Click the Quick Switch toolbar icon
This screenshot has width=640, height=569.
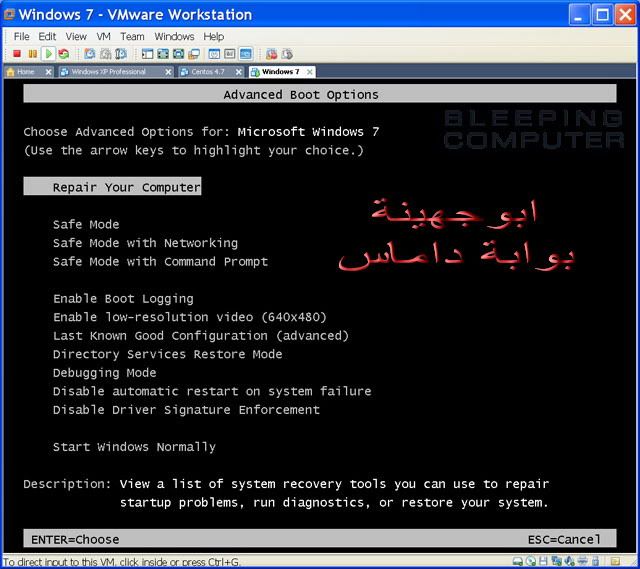163,54
